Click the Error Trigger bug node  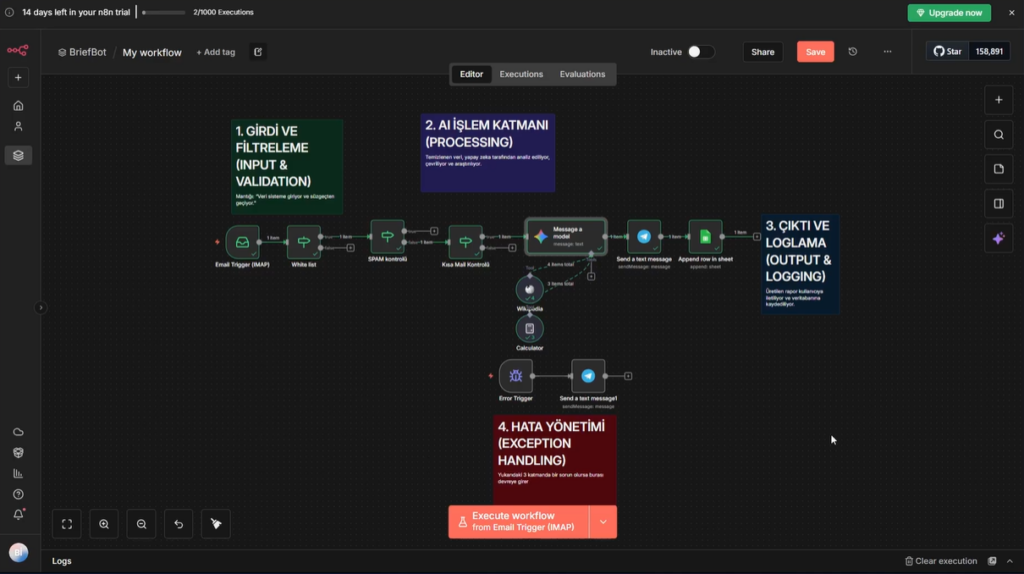point(516,376)
